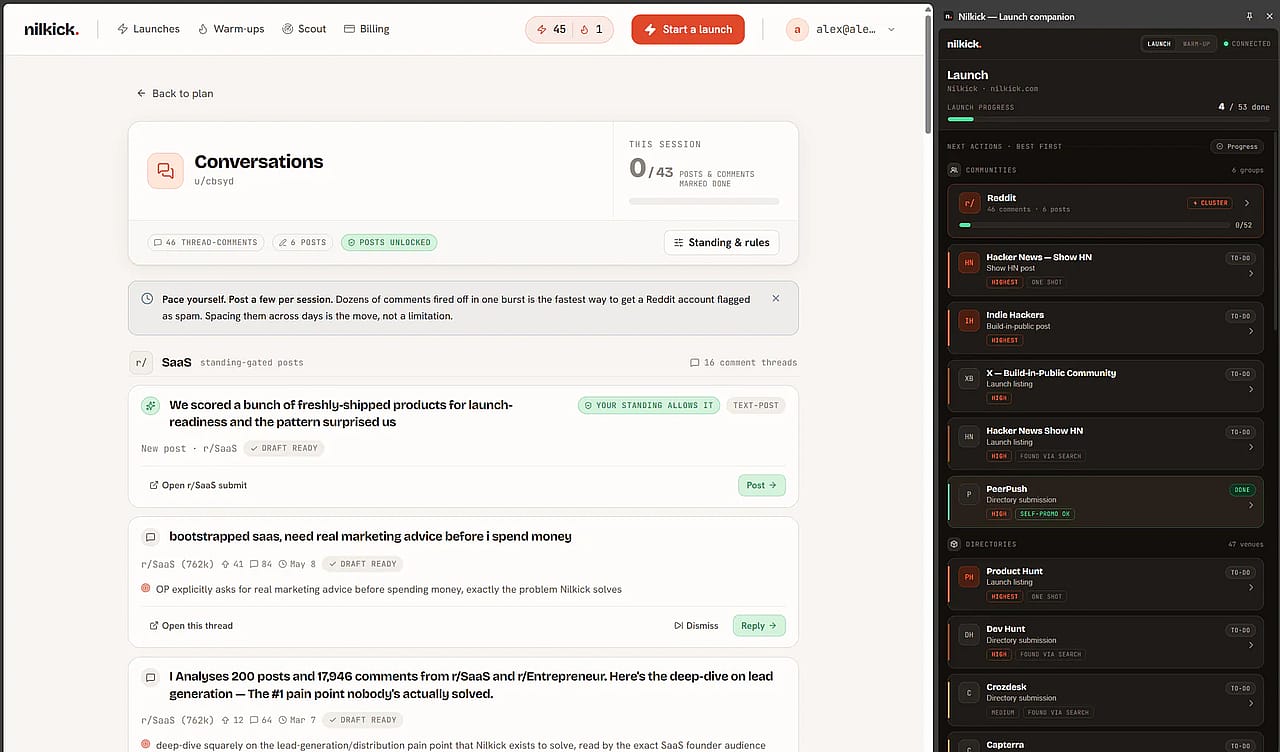Screen dimensions: 1280x752
Task: Open the Launches nav item
Action: pos(148,29)
